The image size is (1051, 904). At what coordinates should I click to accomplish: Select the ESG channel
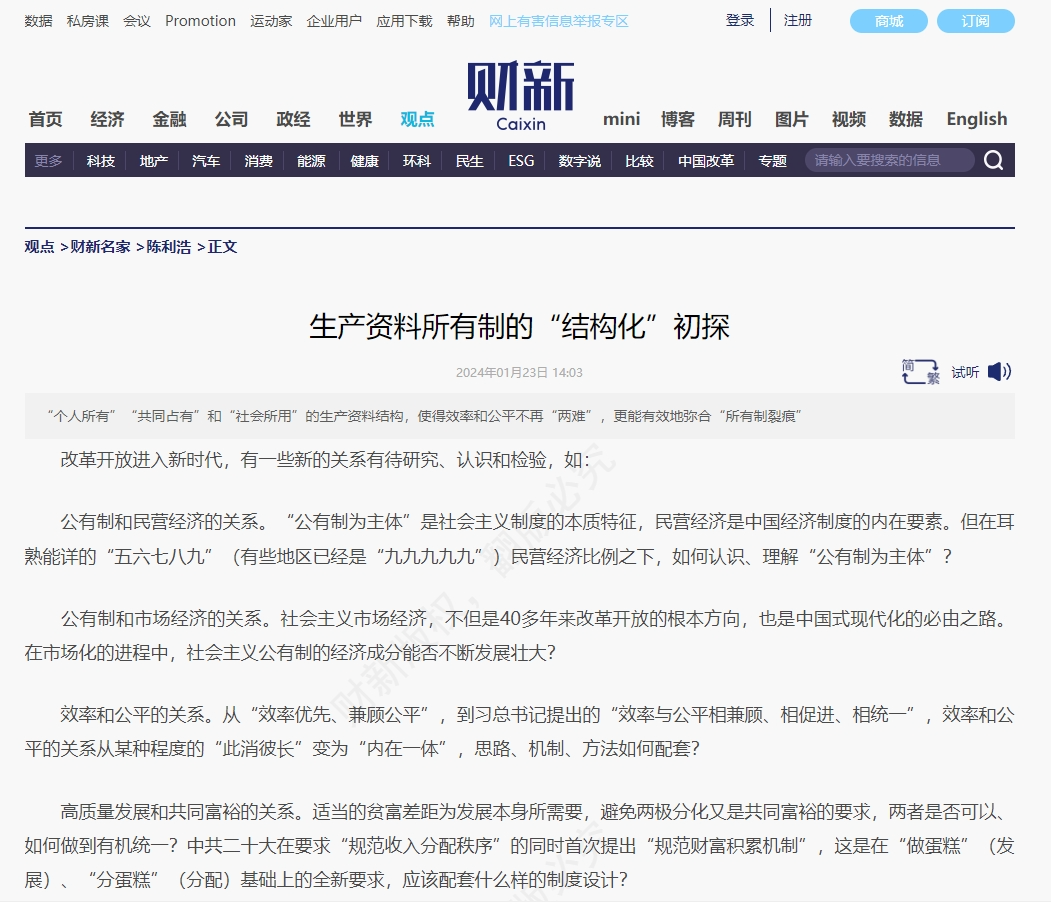(x=520, y=160)
